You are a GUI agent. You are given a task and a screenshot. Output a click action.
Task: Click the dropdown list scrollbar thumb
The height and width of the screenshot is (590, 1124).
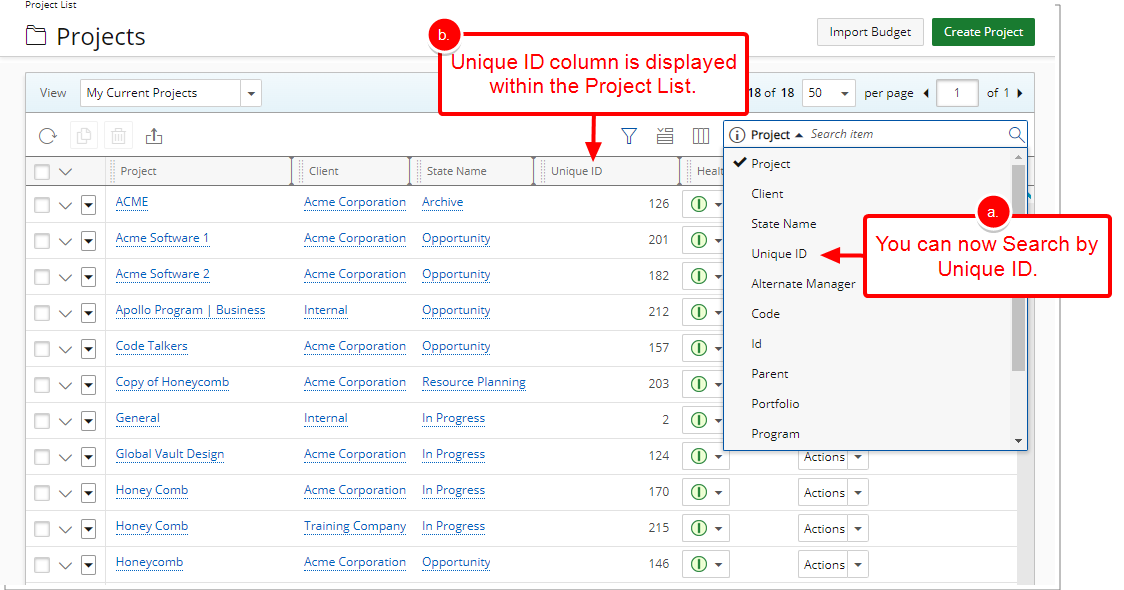[1018, 267]
